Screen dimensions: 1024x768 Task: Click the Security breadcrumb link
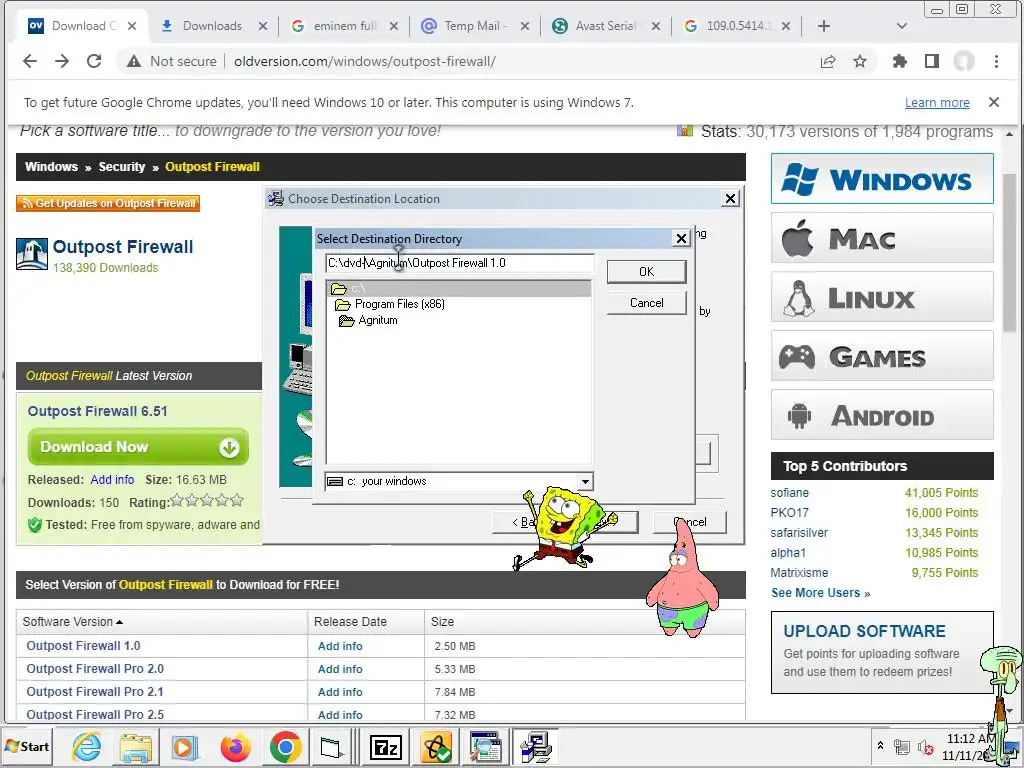point(121,167)
